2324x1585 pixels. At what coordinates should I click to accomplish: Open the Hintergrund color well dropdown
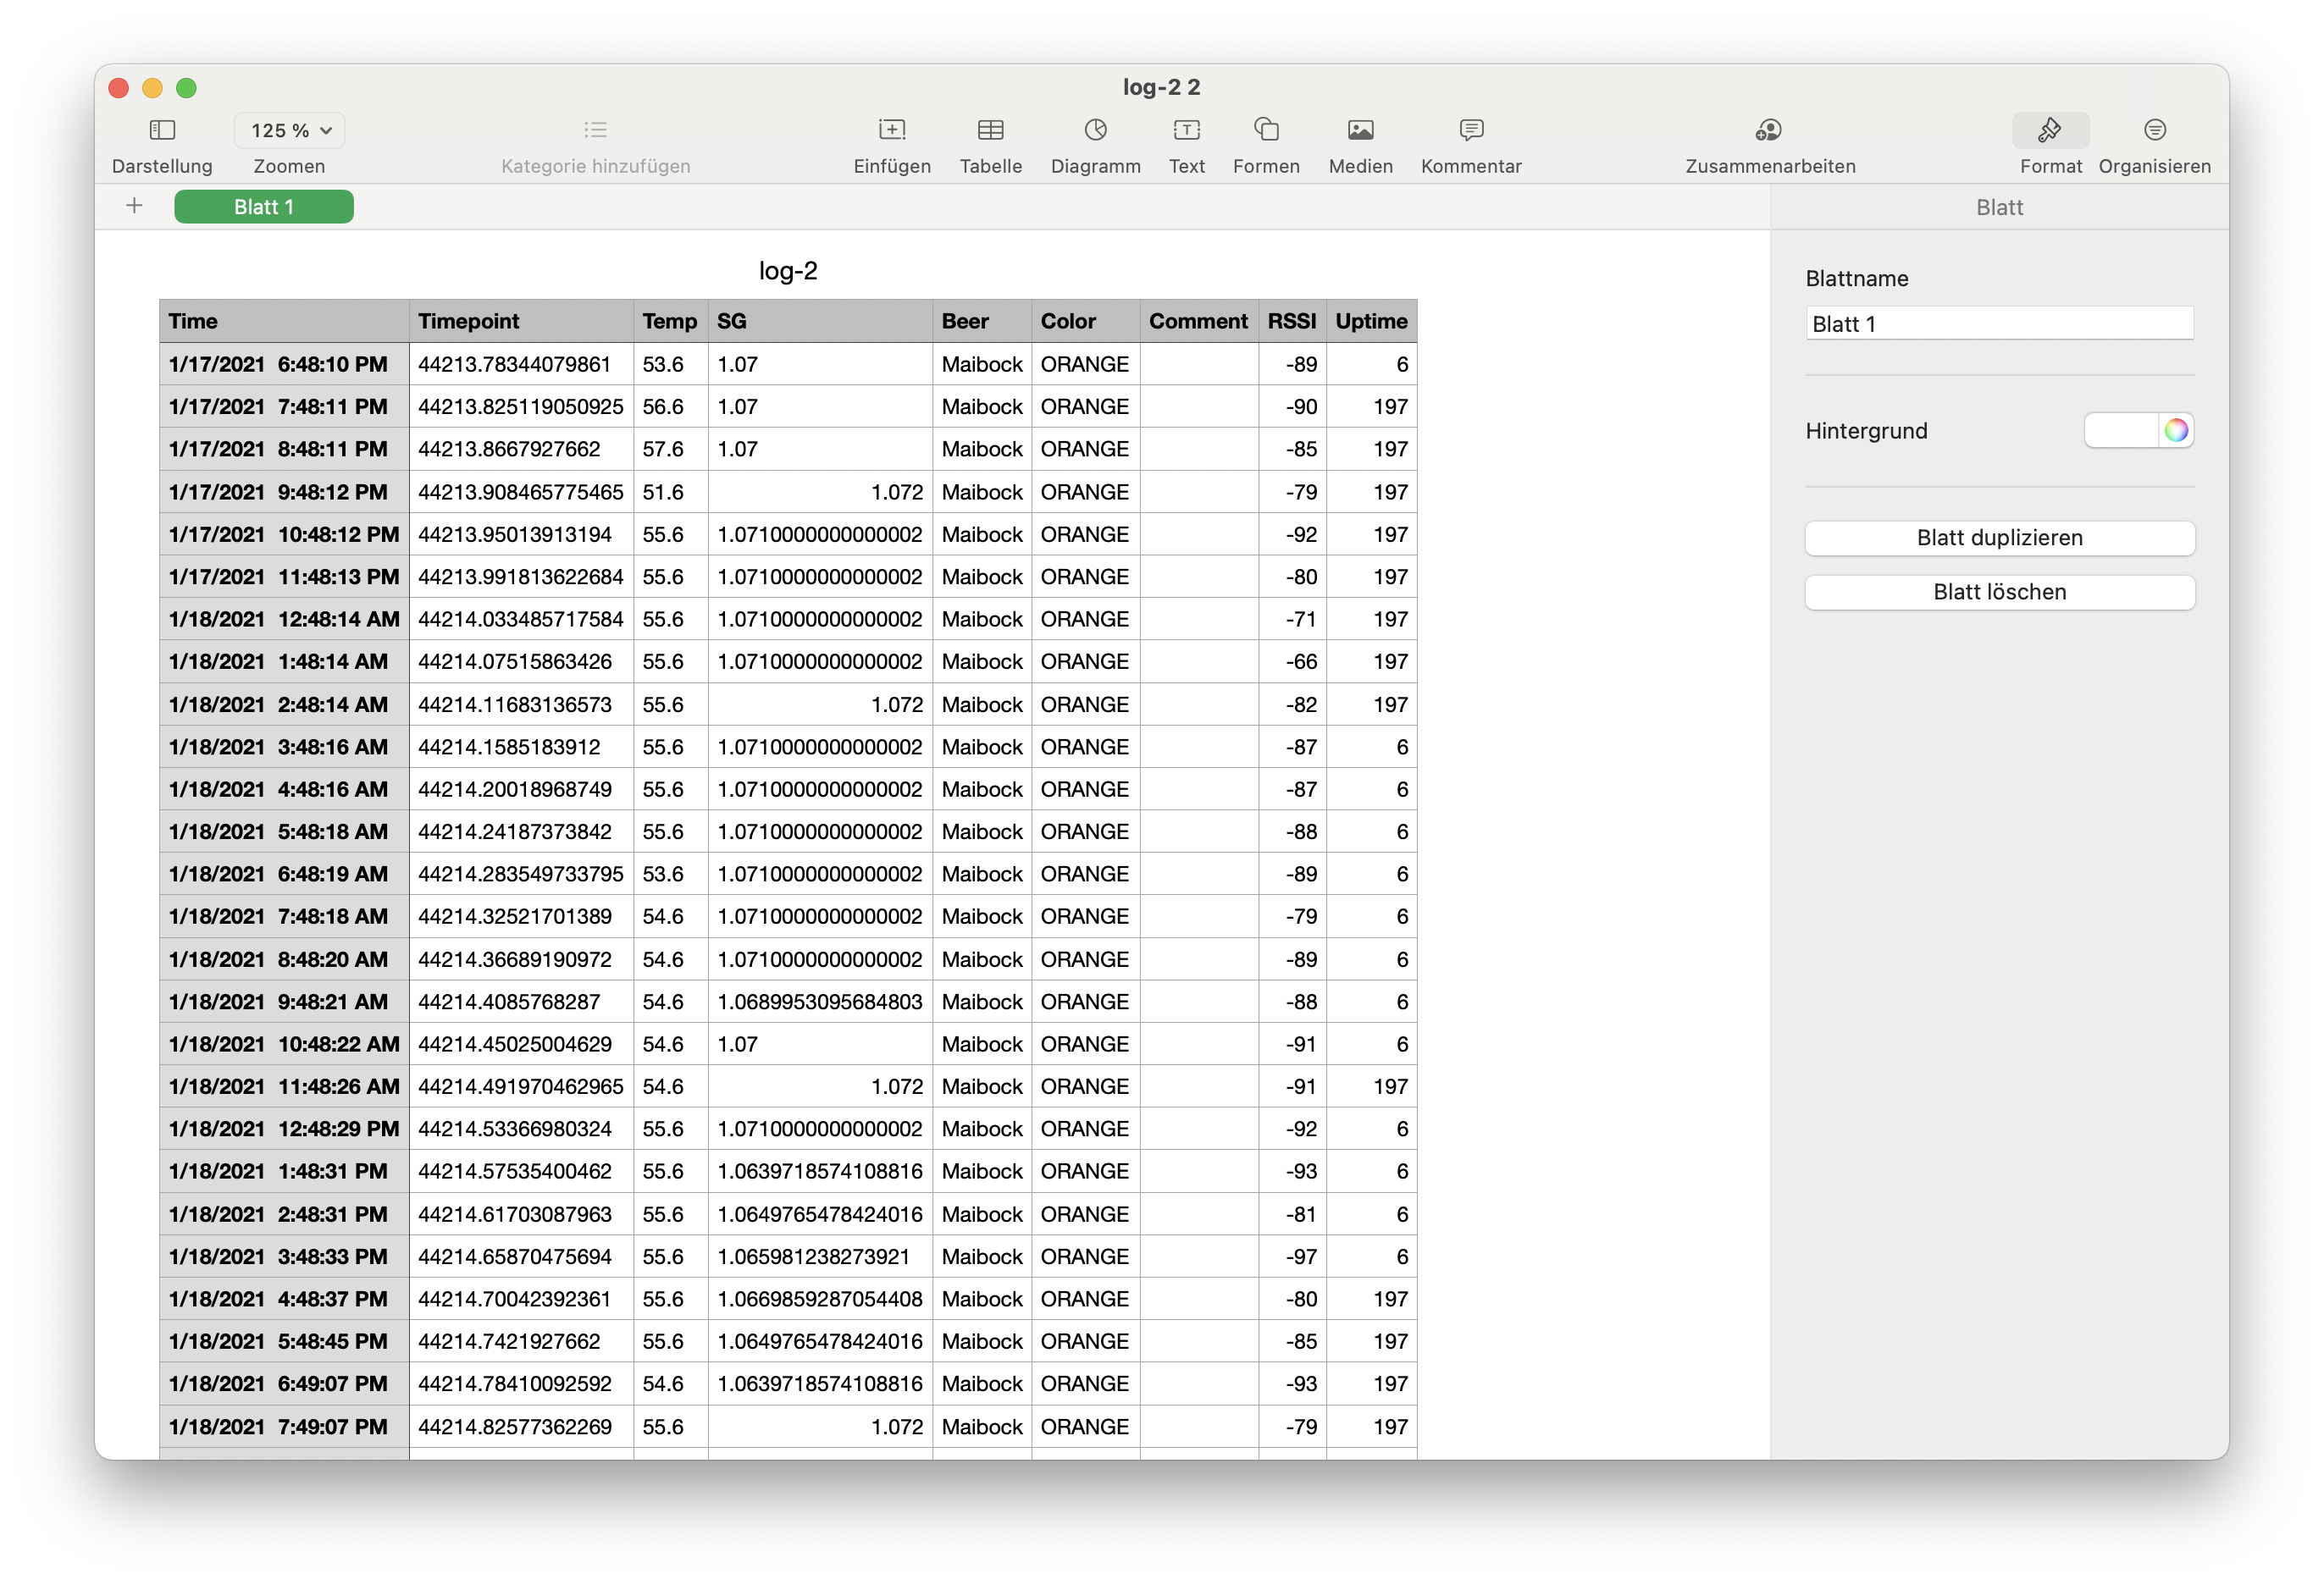point(2122,431)
